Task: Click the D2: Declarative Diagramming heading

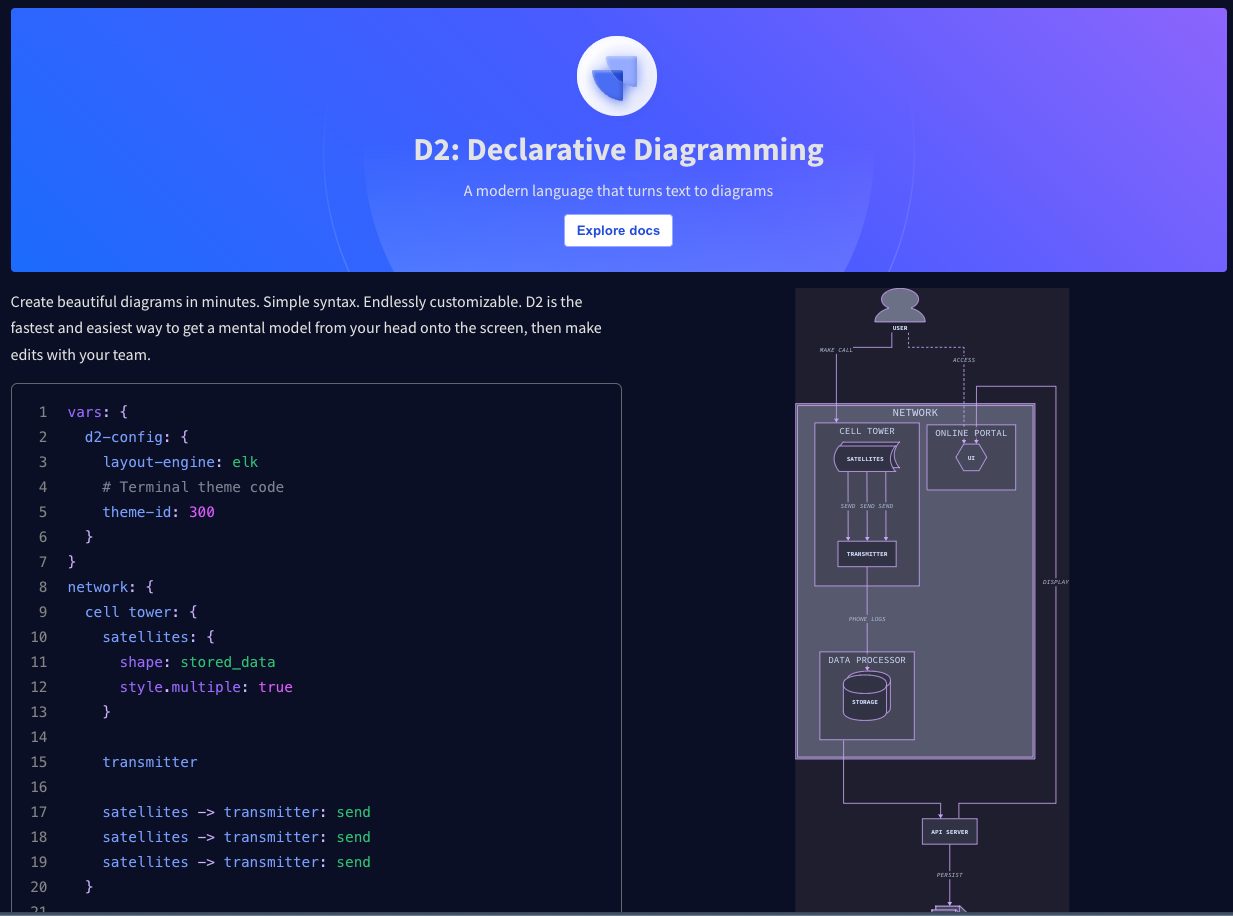Action: (x=618, y=150)
